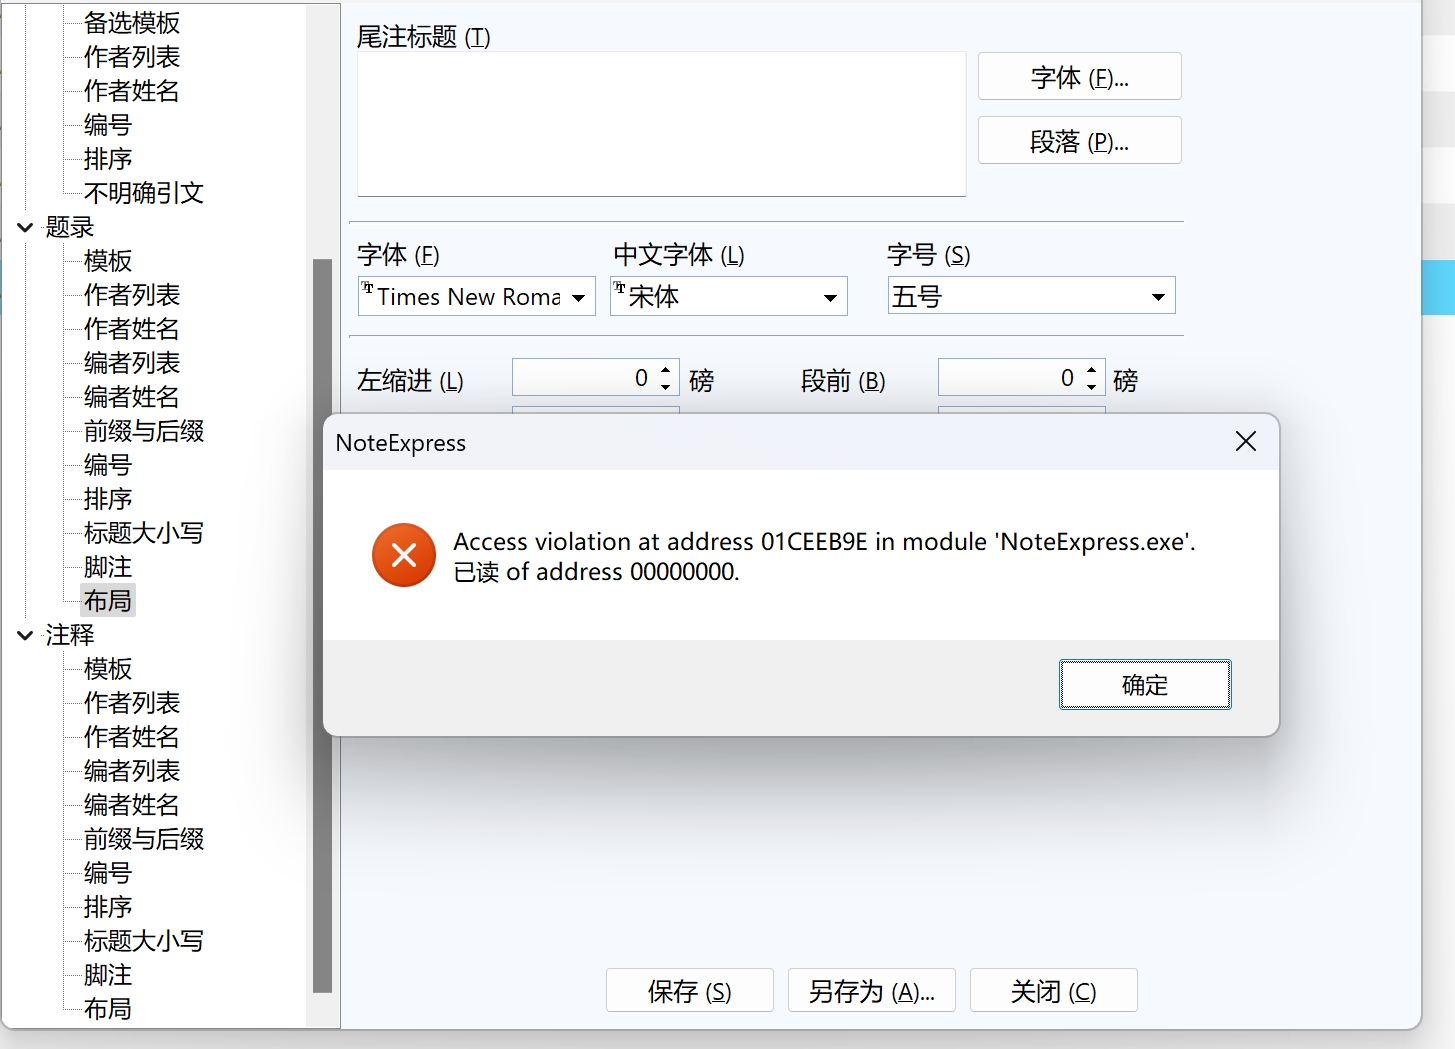This screenshot has height=1049, width=1455.
Task: Select 脚注 under 题录
Action: (108, 567)
